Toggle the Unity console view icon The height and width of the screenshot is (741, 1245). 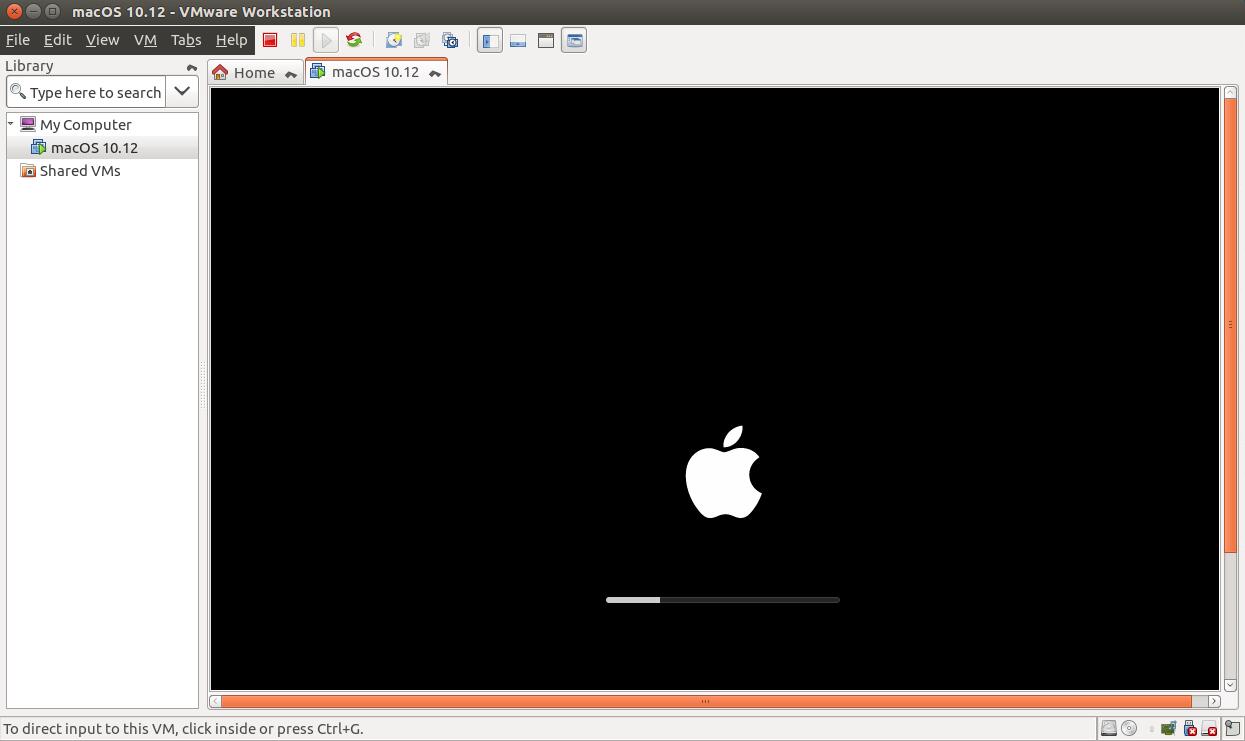pos(574,40)
